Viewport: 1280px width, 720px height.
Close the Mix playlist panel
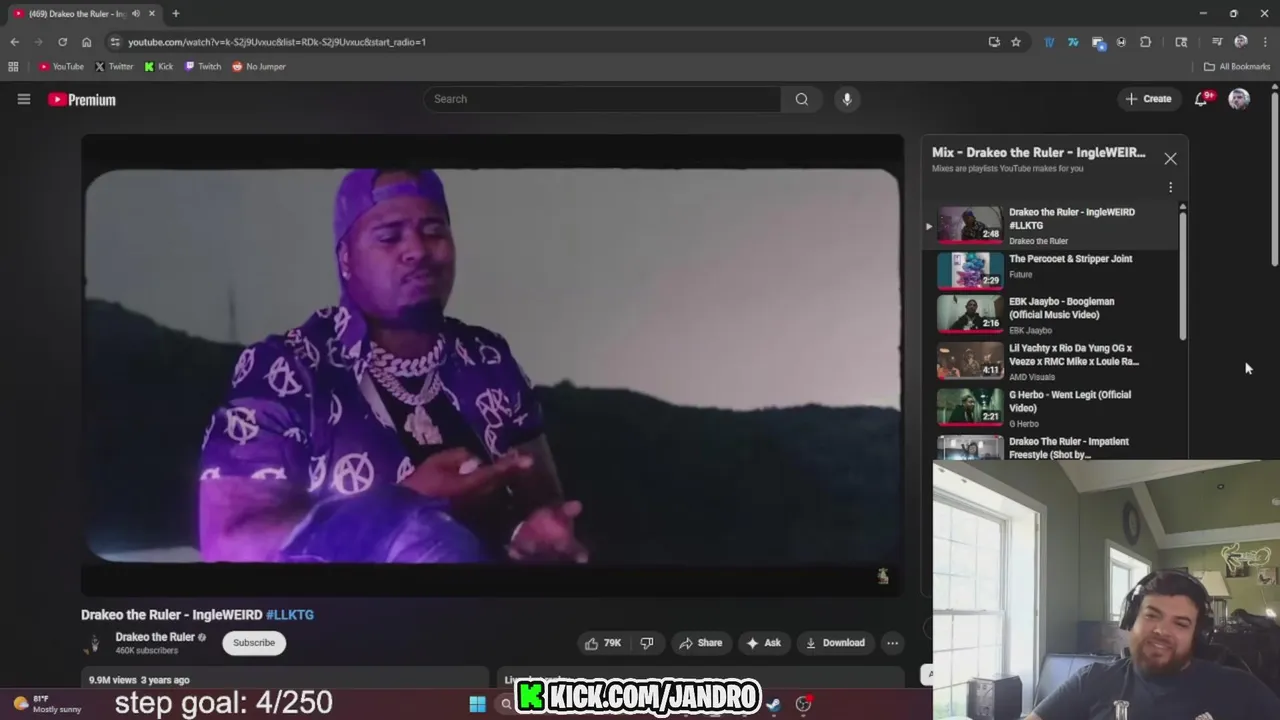[x=1170, y=159]
